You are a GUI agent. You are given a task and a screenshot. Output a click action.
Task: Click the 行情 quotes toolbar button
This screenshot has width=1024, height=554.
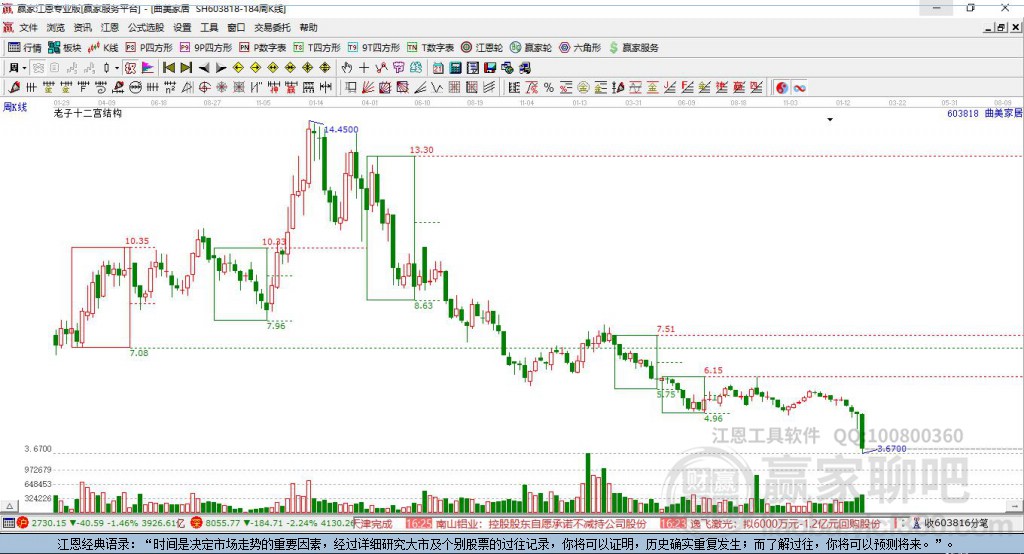[25, 48]
